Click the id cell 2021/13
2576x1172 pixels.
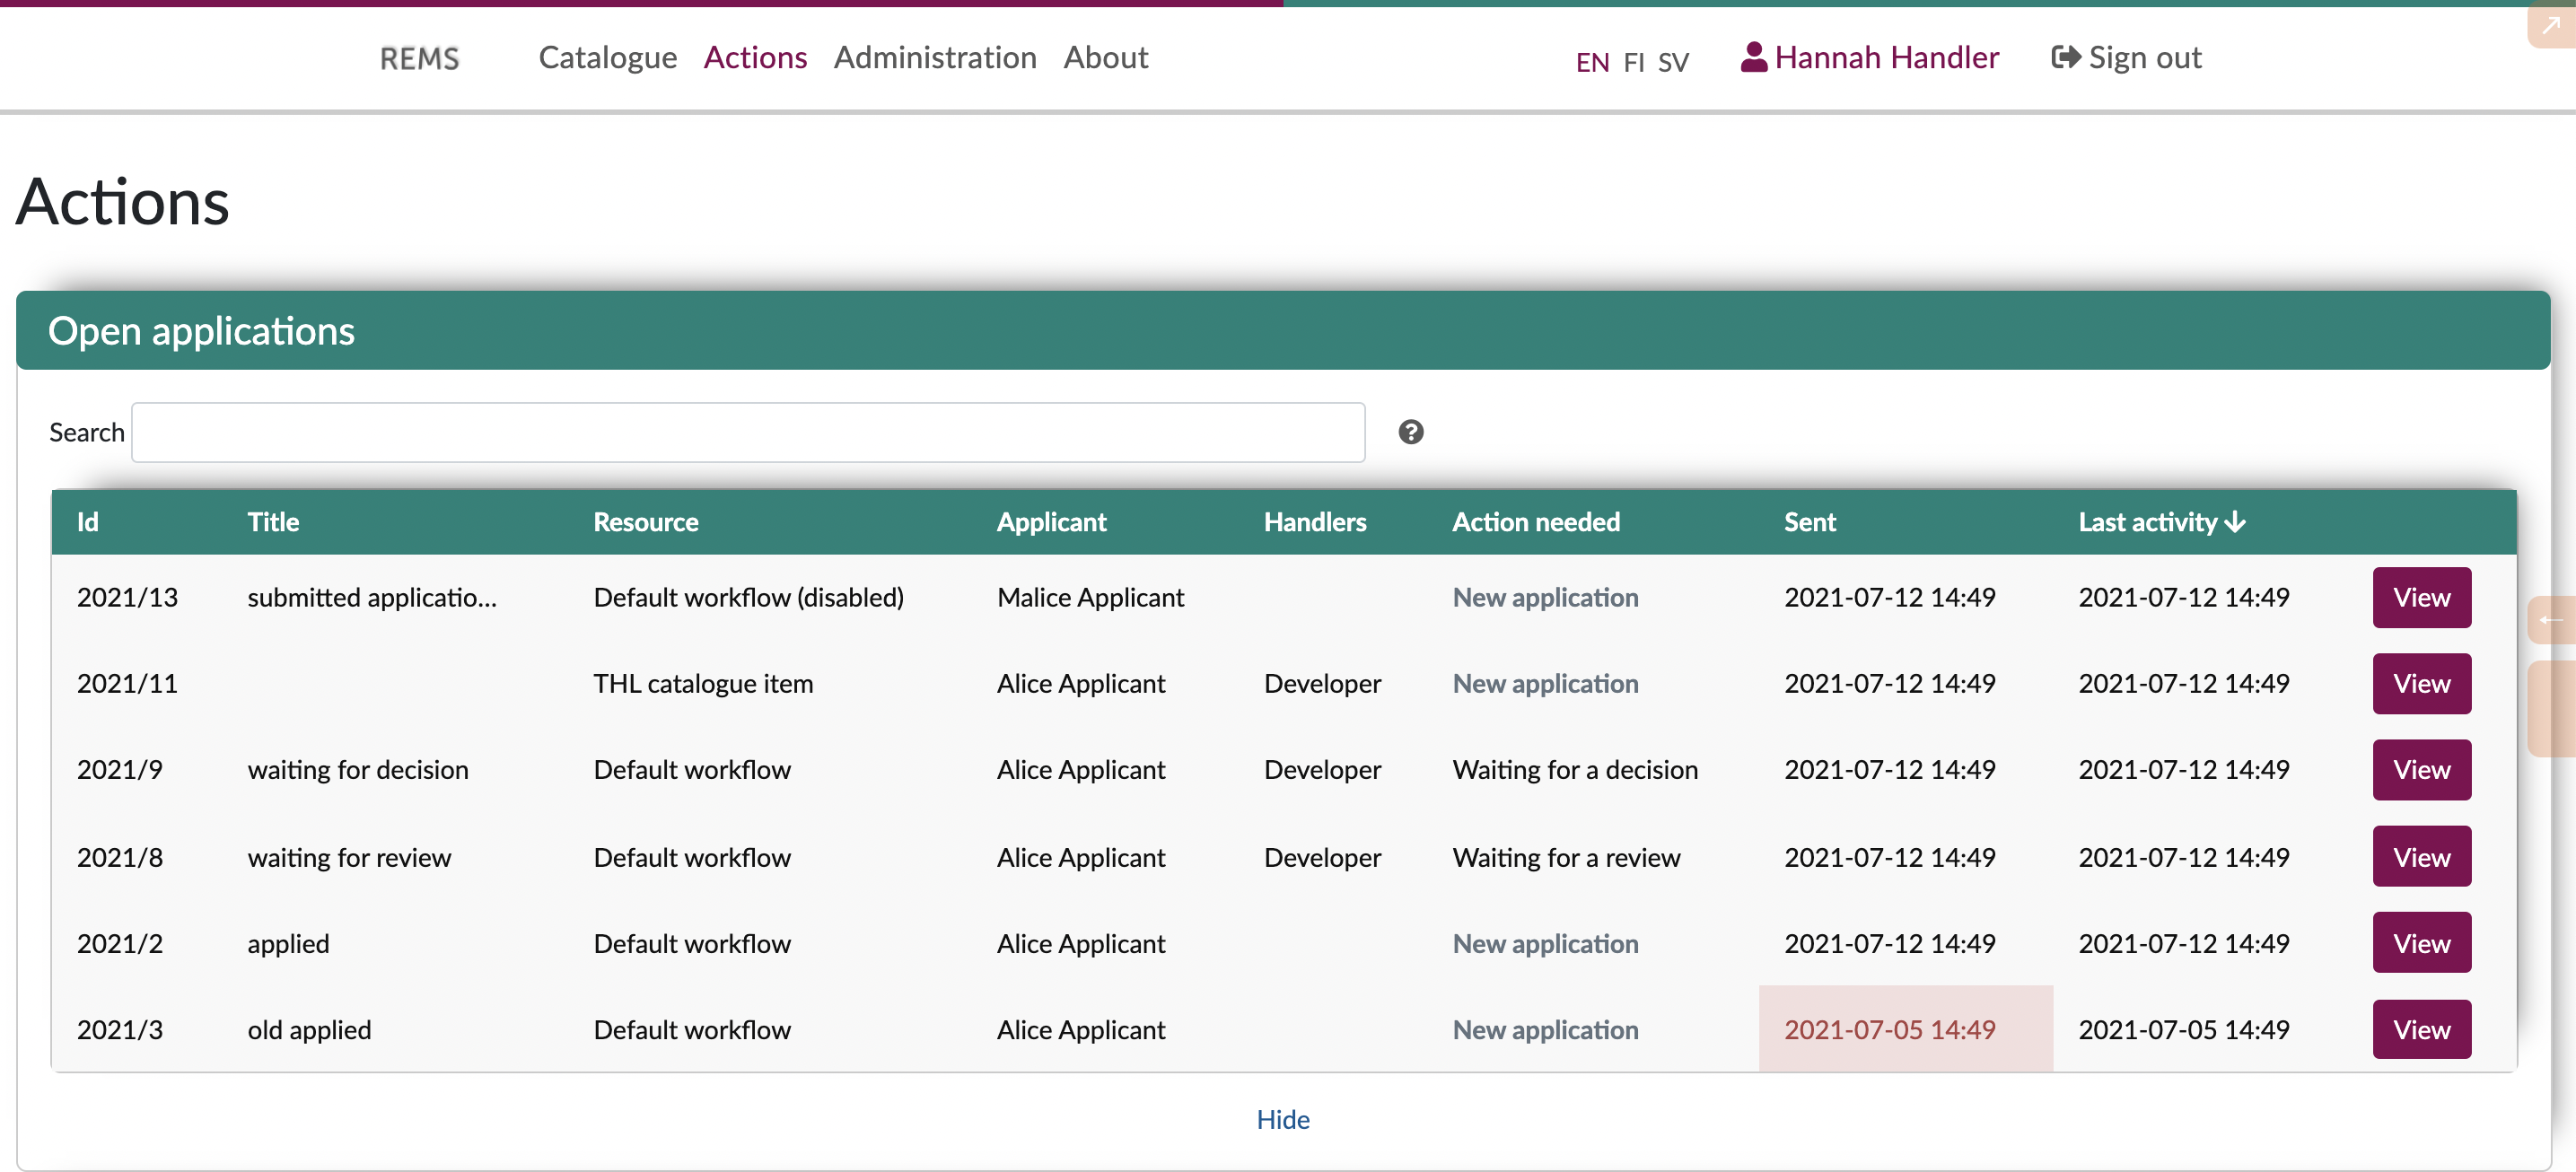coord(127,598)
